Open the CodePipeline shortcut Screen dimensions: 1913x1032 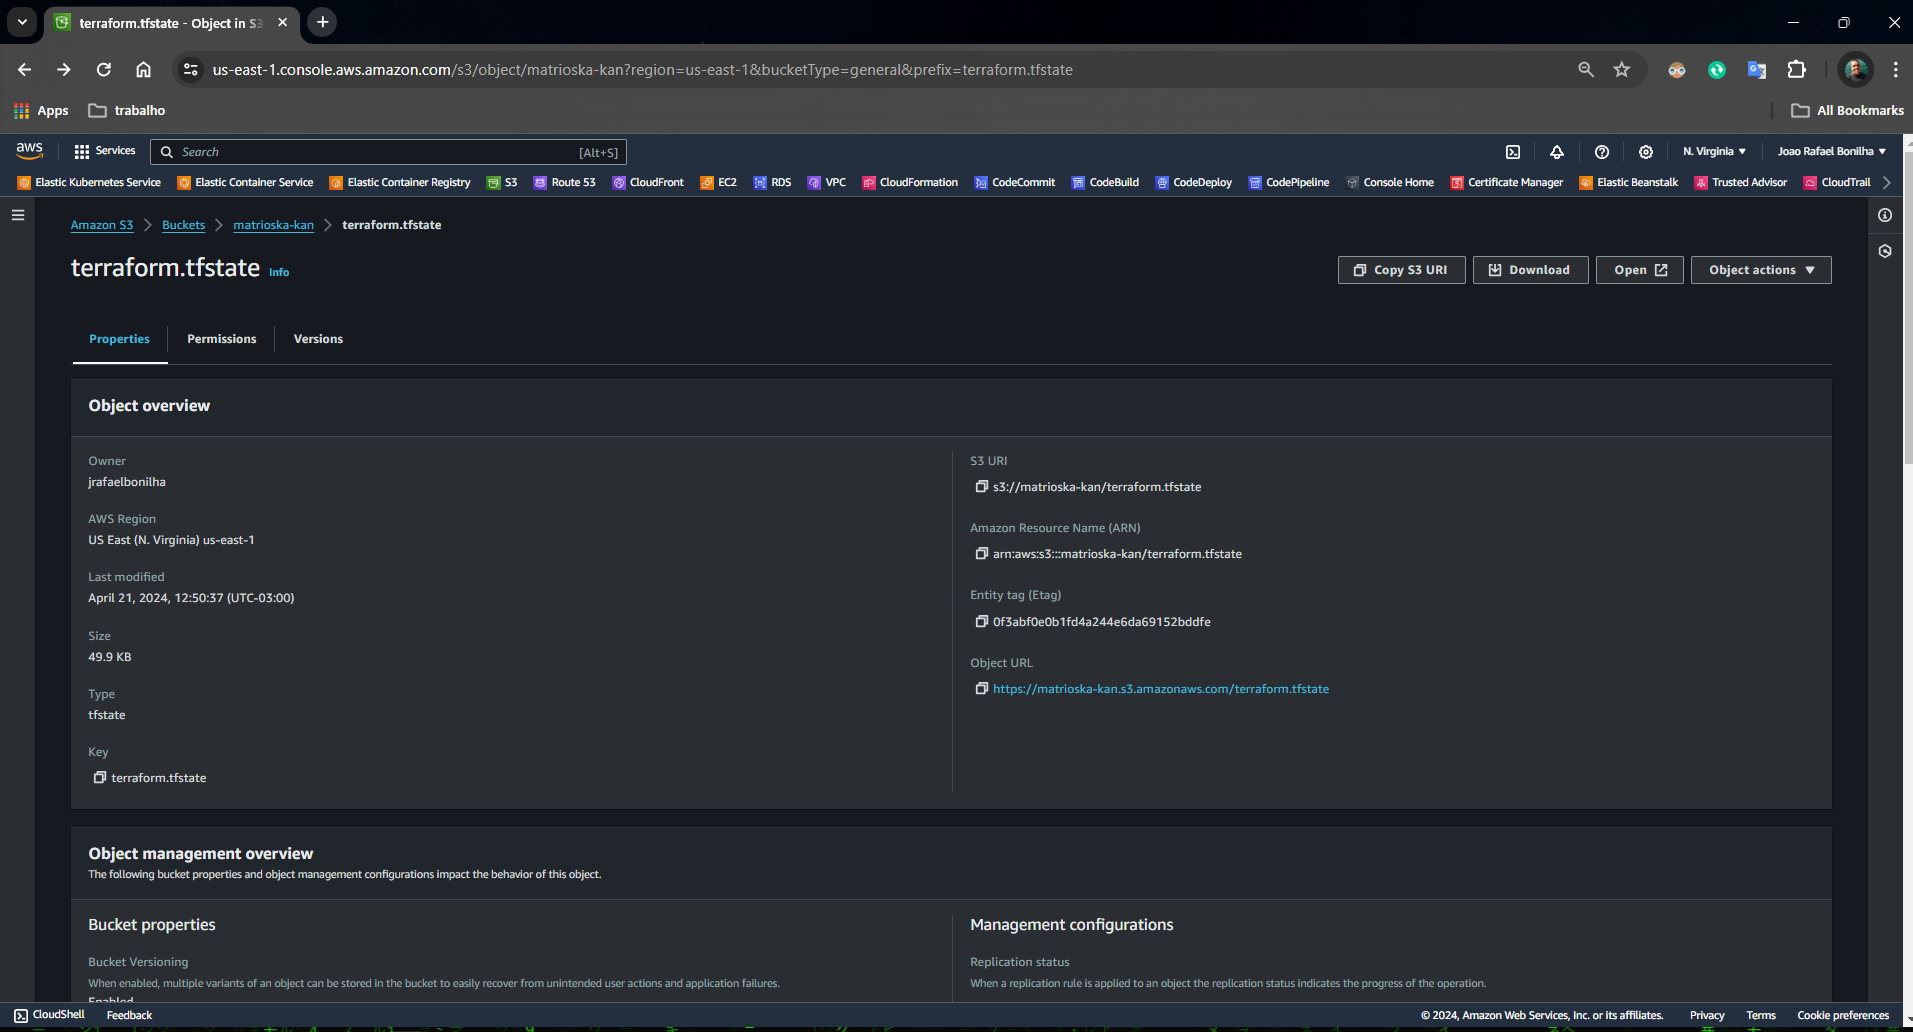1289,183
